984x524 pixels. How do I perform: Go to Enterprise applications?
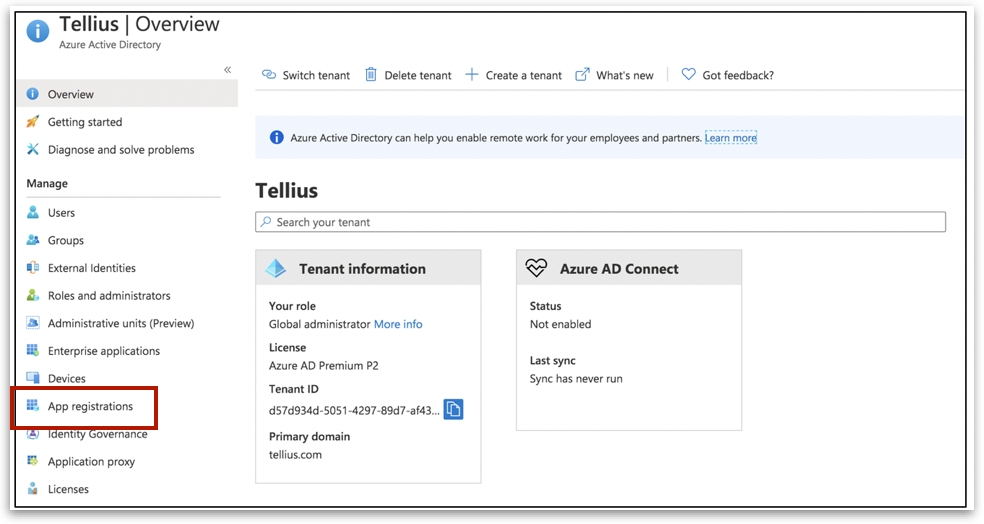103,351
